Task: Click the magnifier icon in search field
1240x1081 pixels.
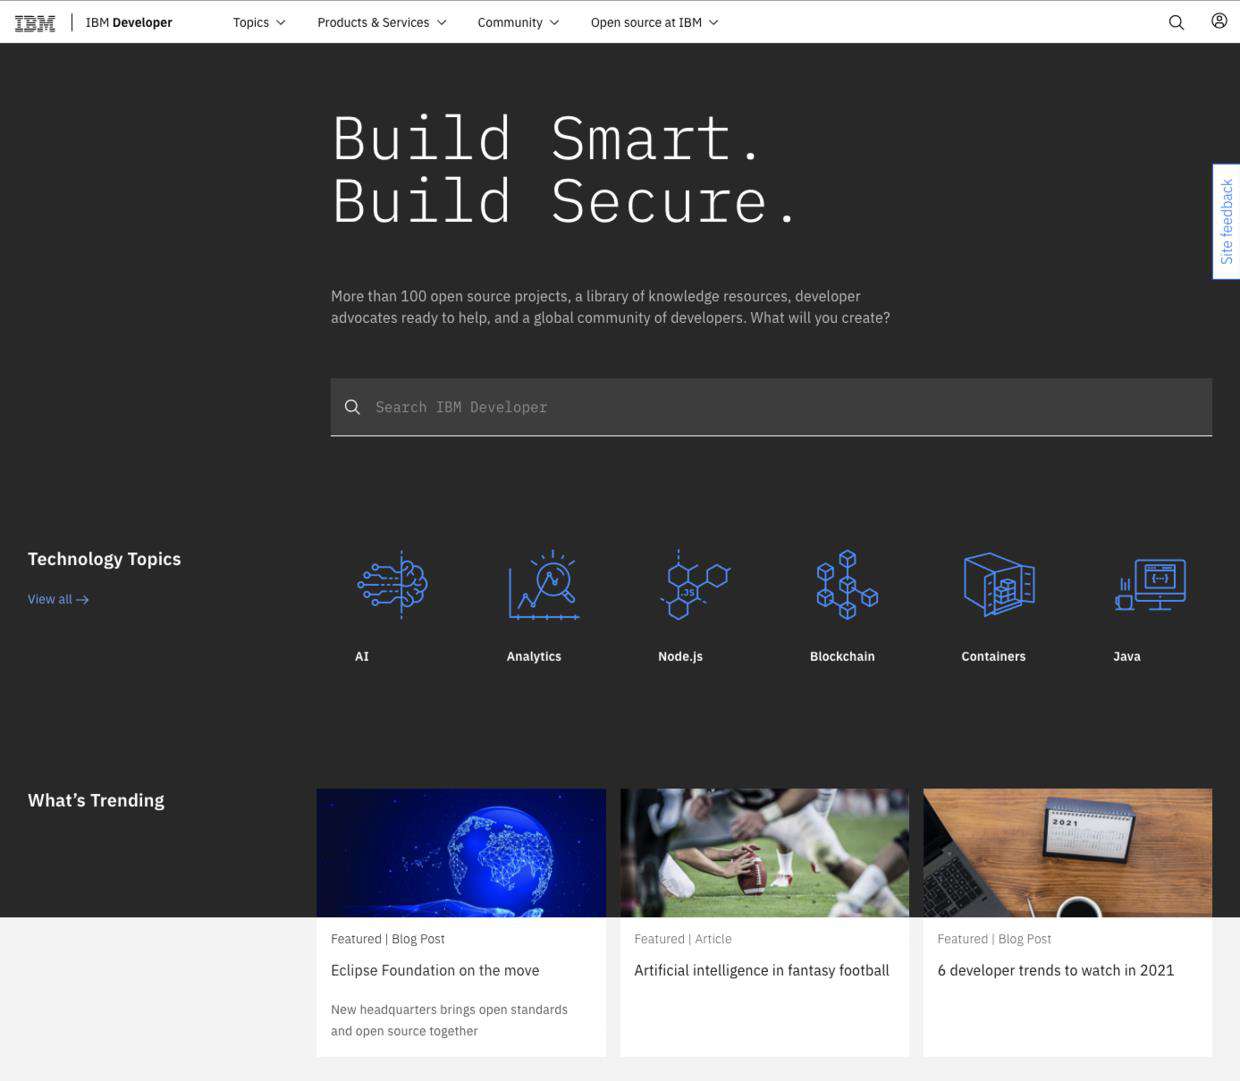Action: [352, 407]
